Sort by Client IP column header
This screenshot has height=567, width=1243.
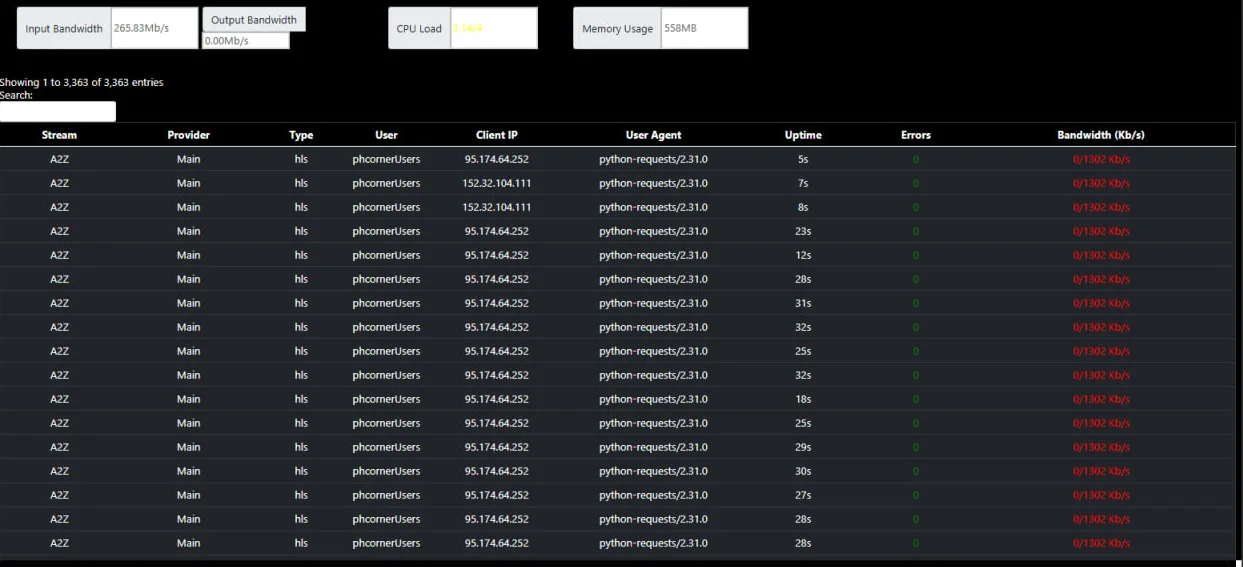tap(497, 135)
